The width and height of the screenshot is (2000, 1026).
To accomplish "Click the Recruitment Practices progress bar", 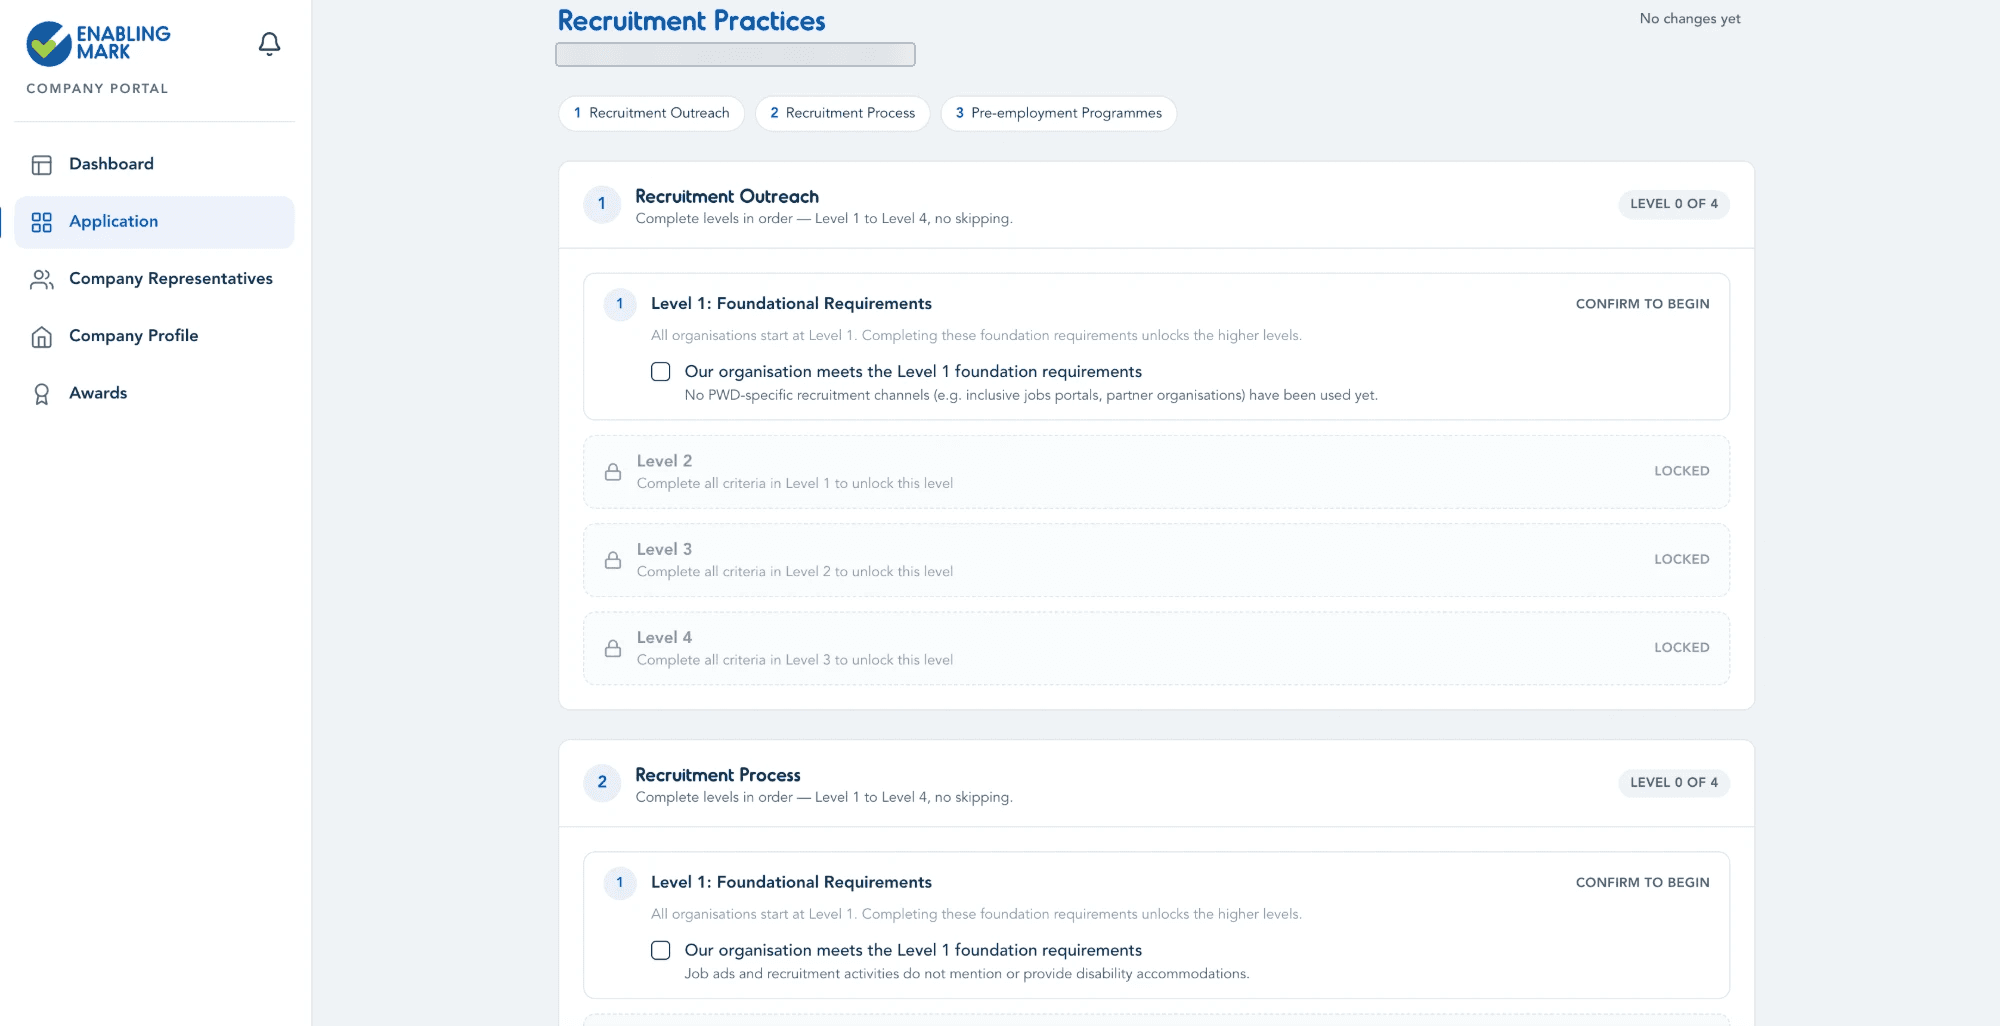I will point(735,55).
